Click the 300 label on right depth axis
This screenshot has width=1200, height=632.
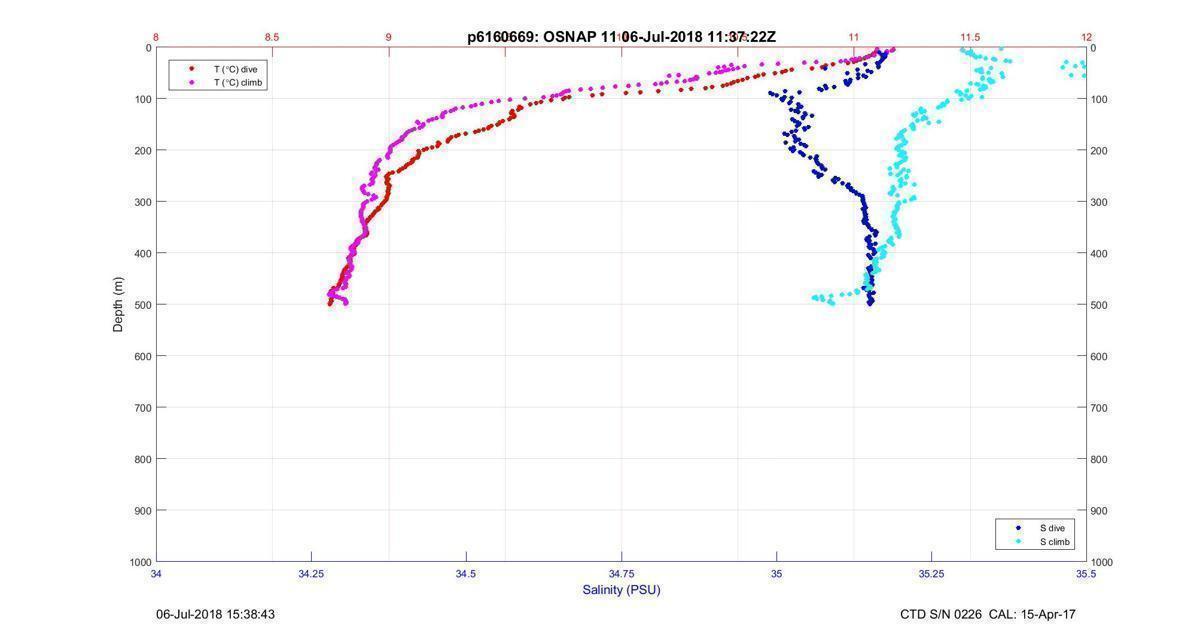[1099, 202]
